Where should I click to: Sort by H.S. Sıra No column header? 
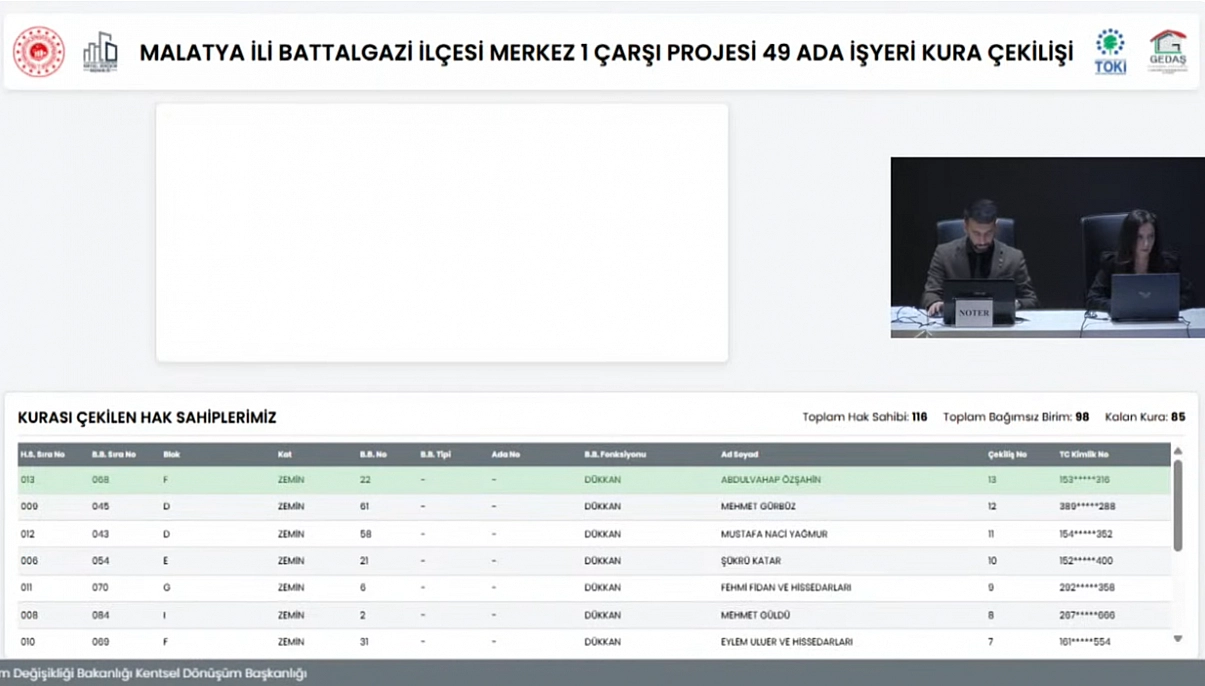(43, 455)
